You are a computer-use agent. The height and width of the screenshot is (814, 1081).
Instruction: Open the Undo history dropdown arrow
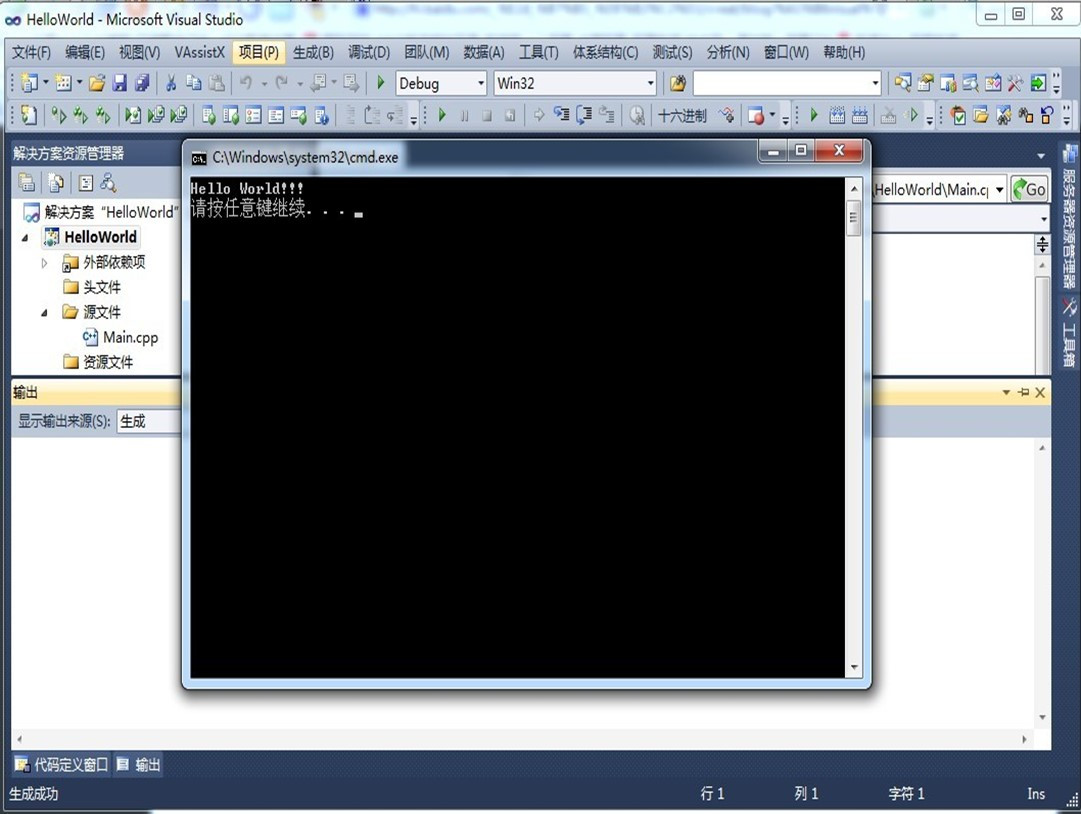pos(263,83)
